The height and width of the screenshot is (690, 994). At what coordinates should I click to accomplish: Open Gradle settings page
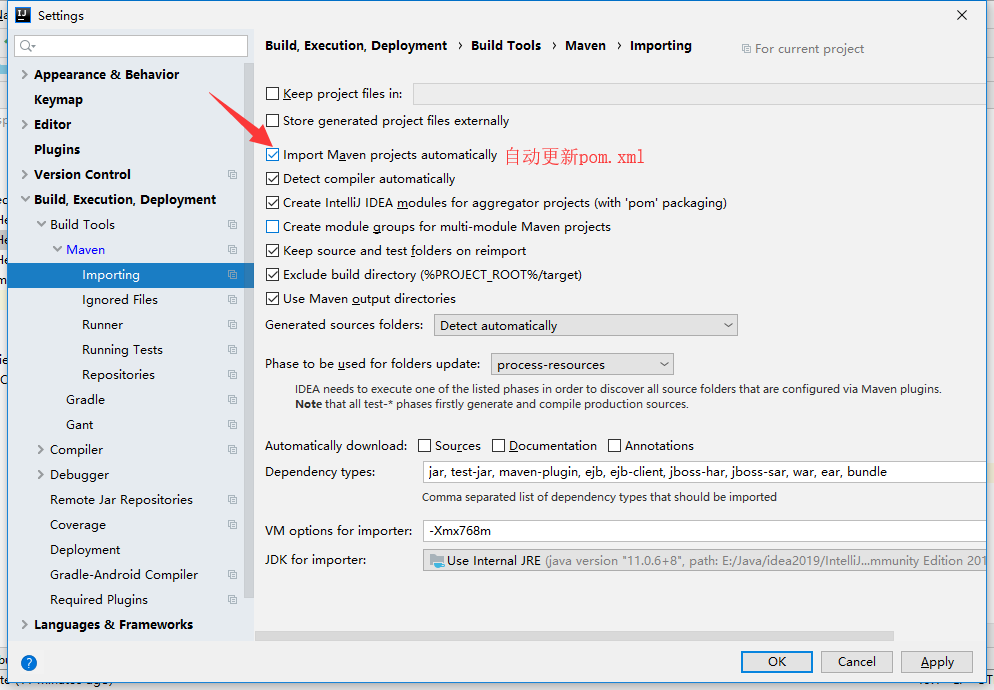click(x=86, y=400)
